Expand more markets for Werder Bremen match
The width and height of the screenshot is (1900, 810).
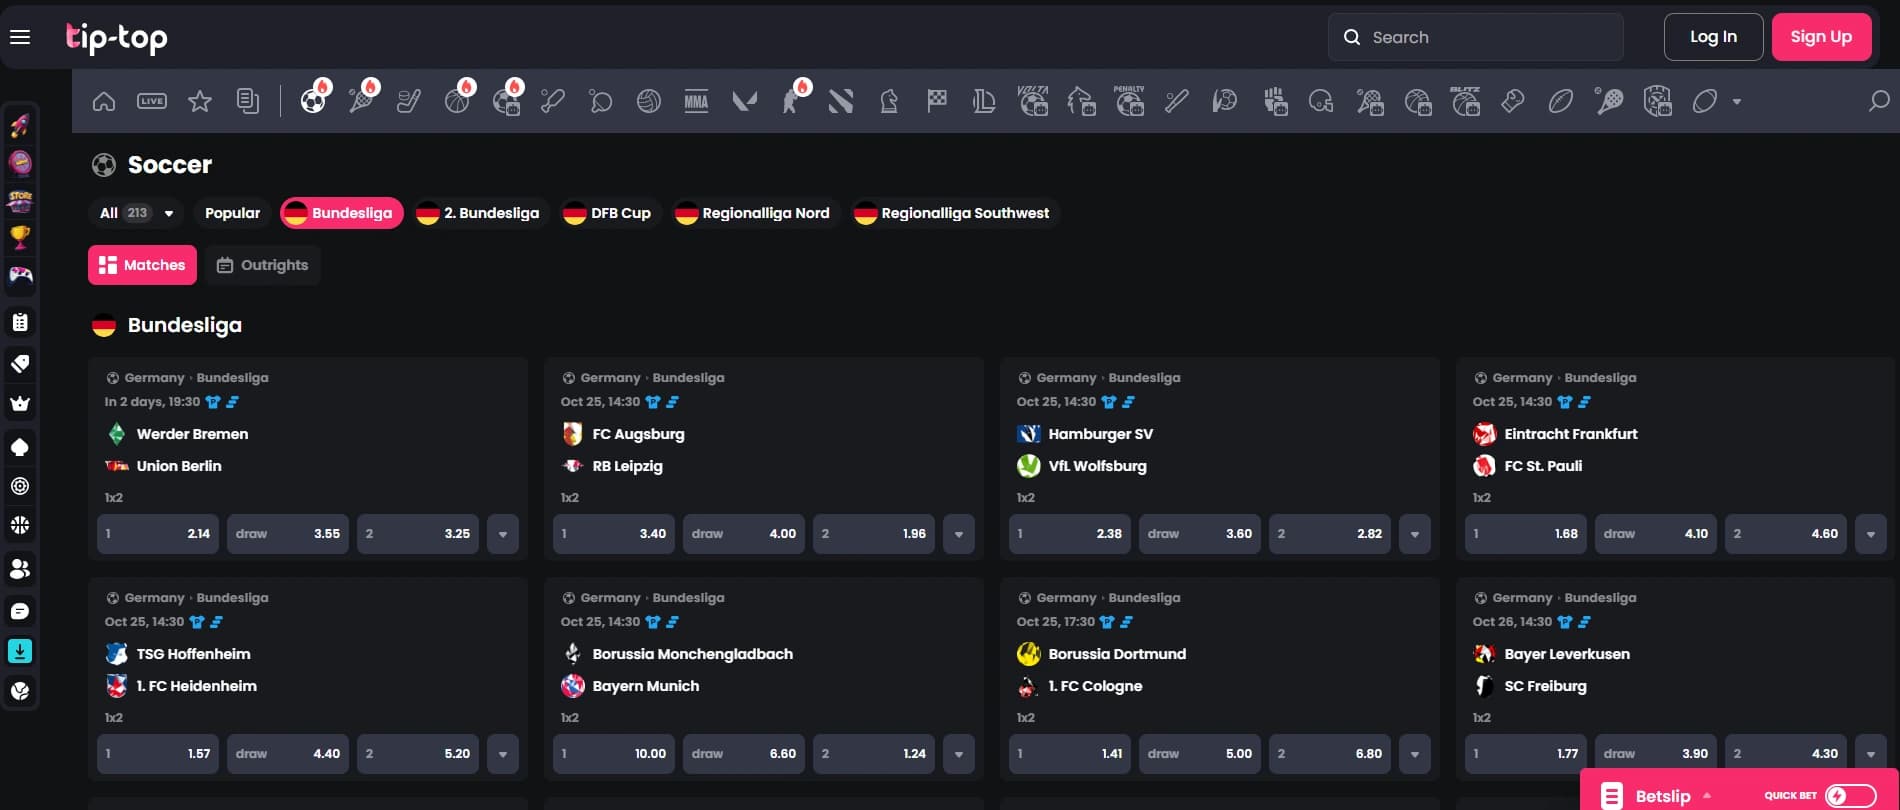(503, 534)
